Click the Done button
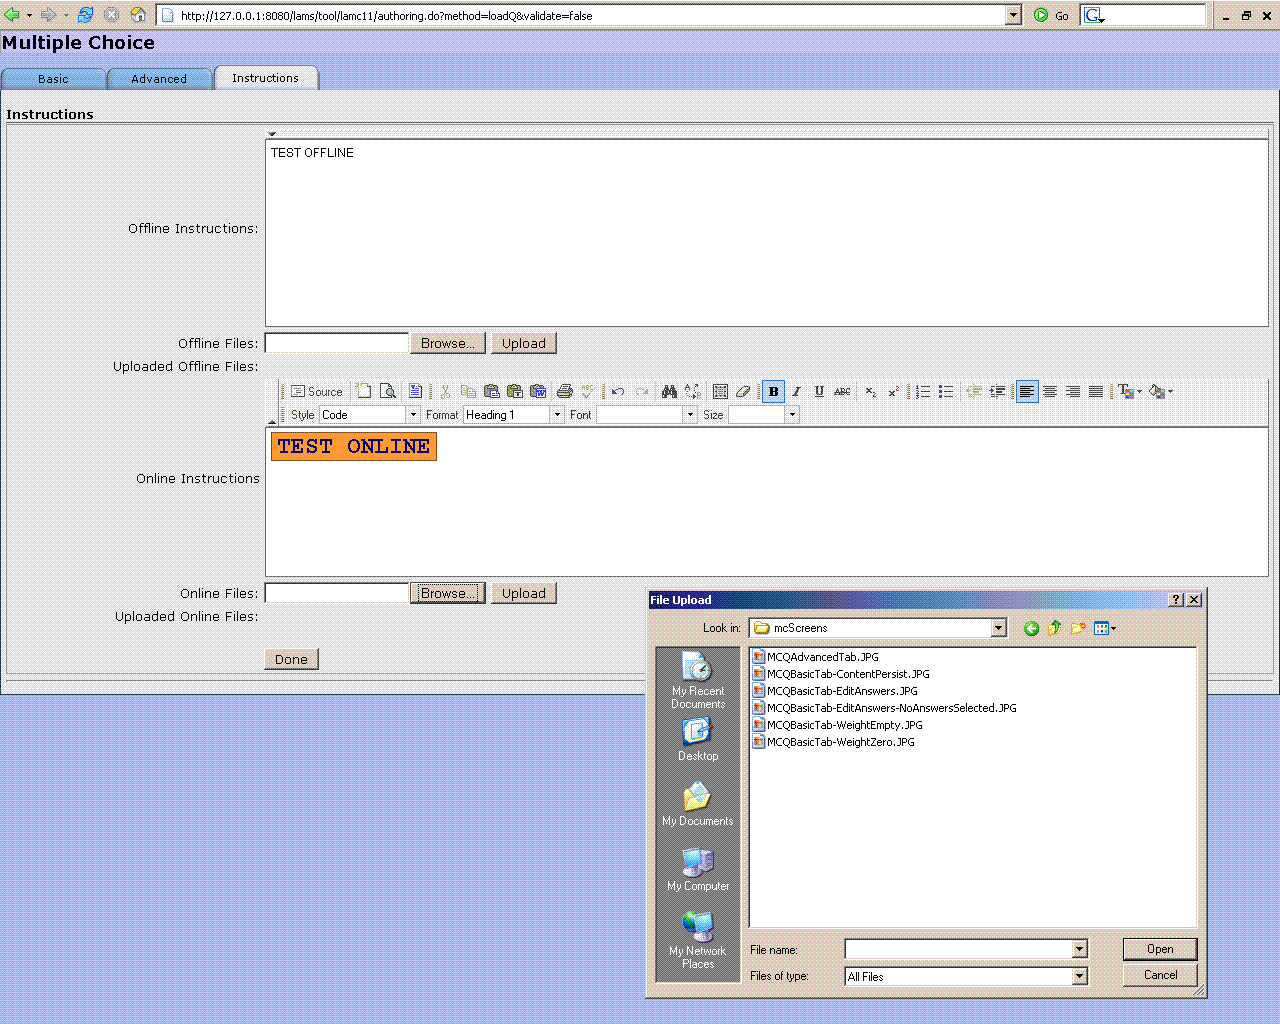1280x1024 pixels. (291, 659)
